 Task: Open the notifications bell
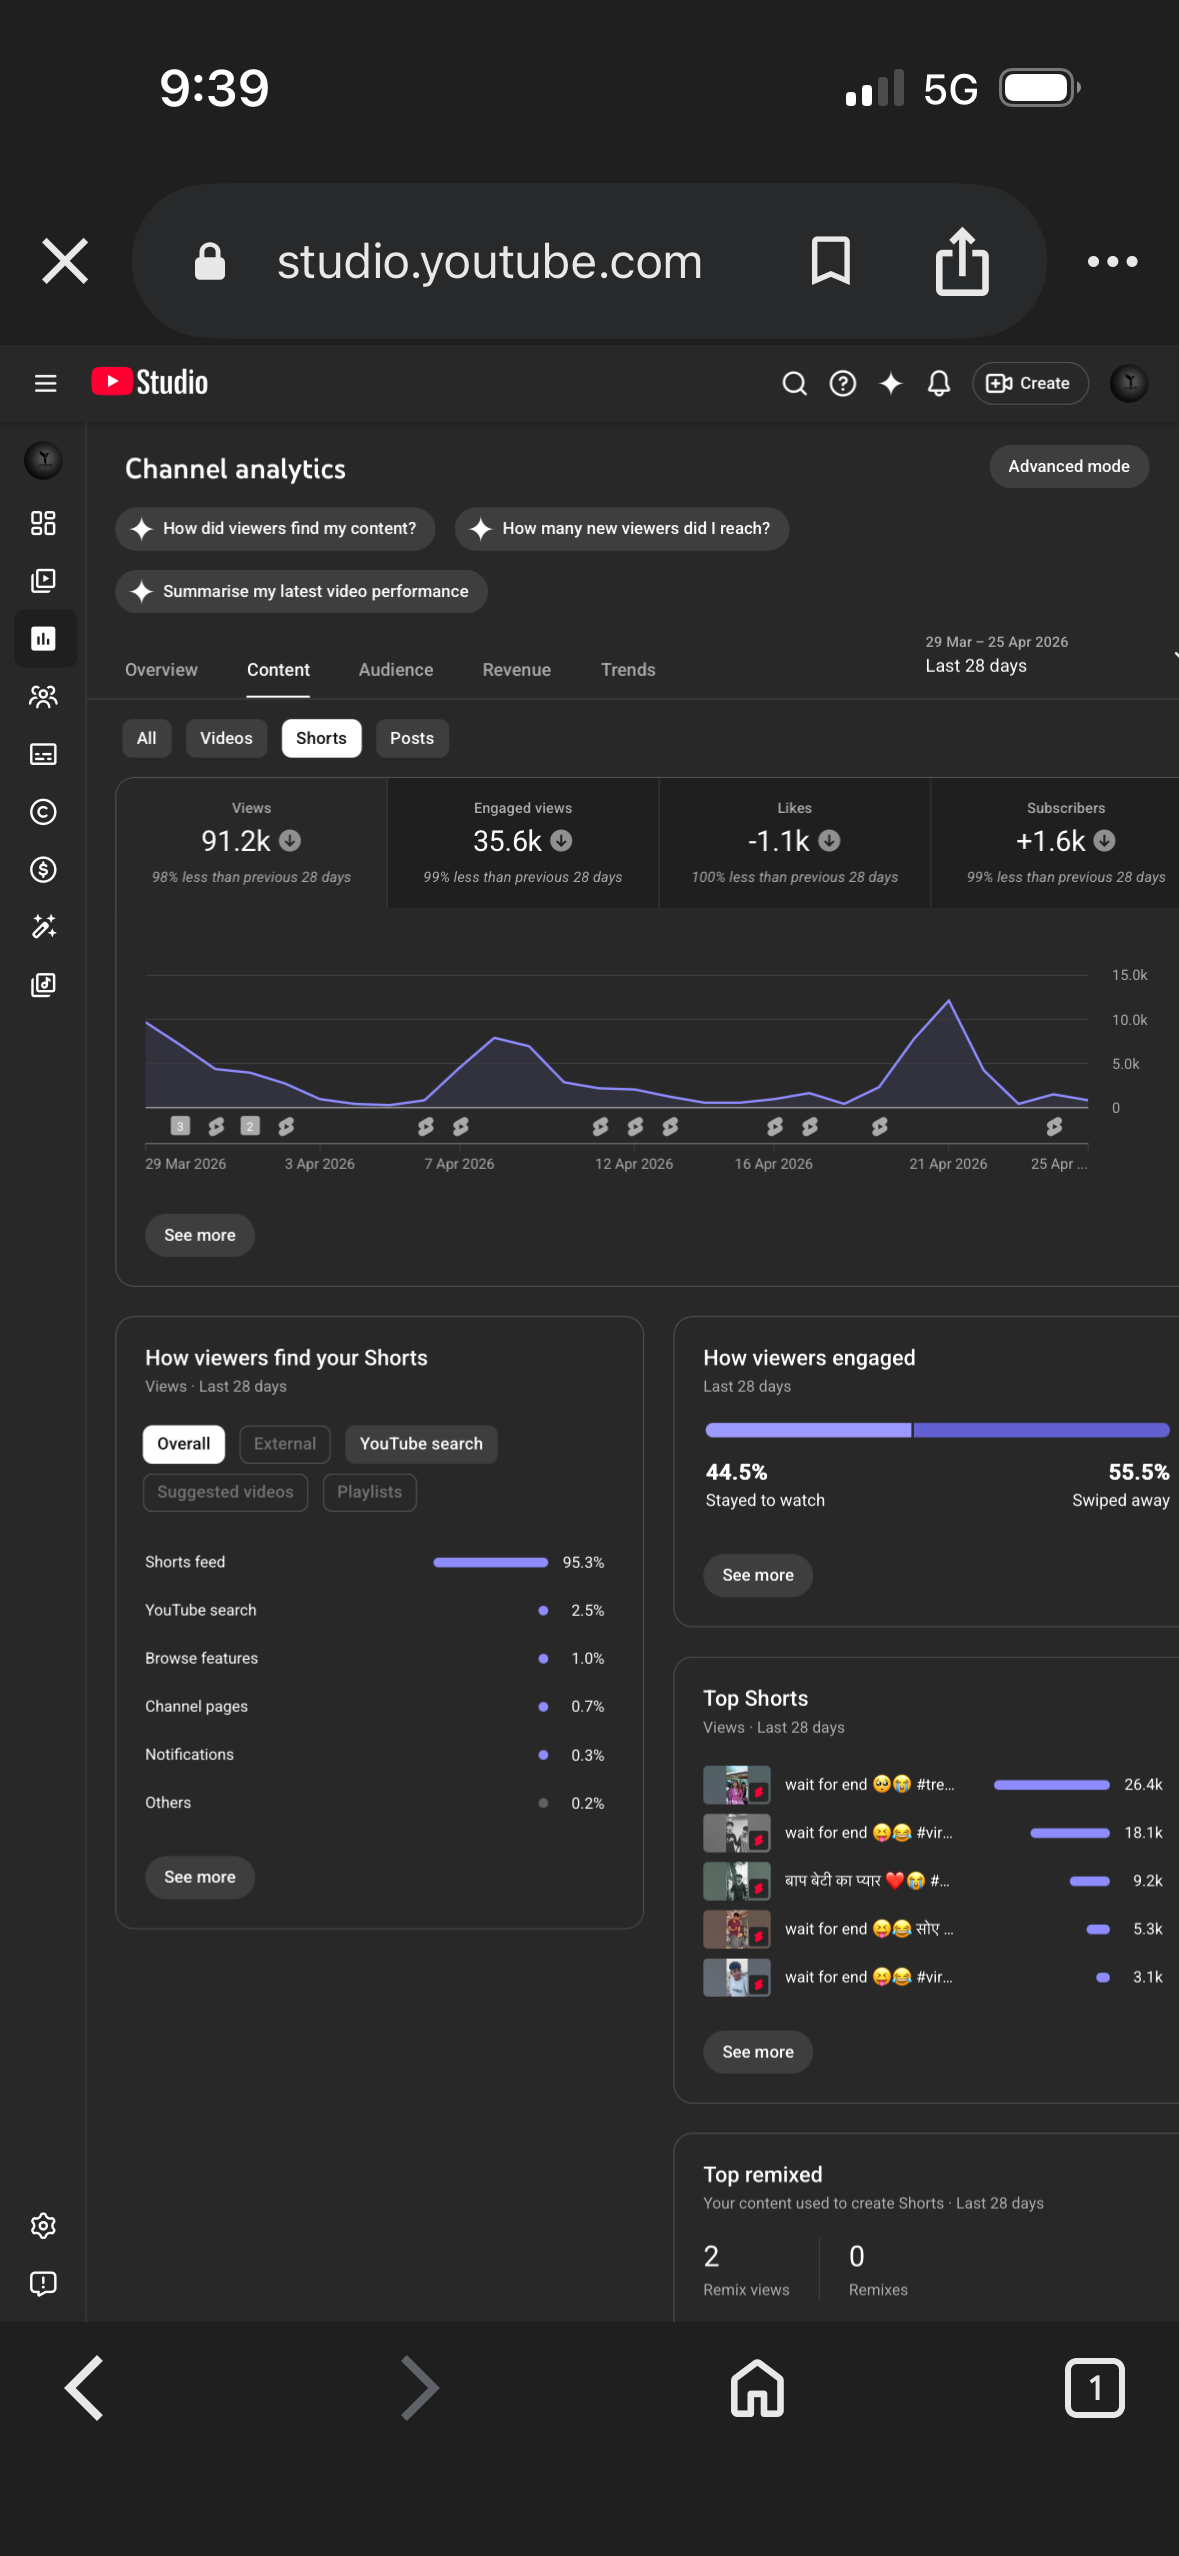(938, 383)
